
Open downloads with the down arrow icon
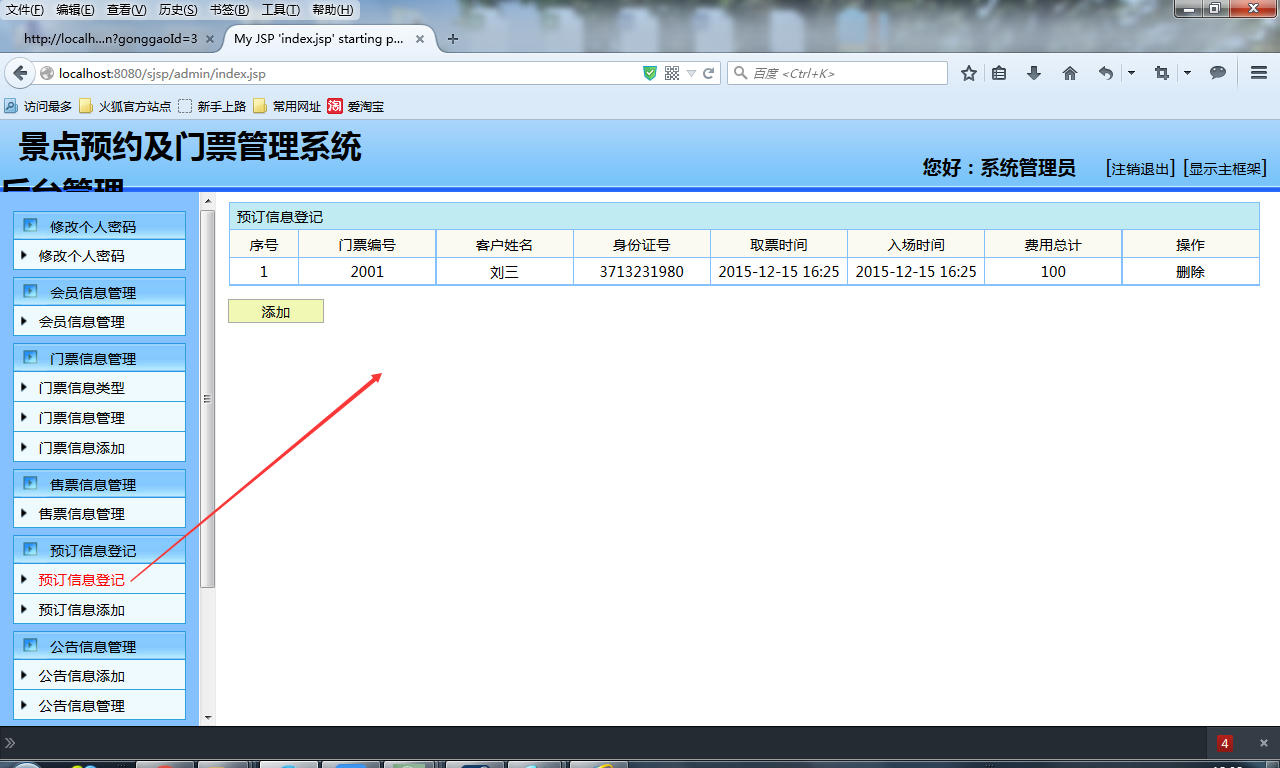(x=1034, y=73)
